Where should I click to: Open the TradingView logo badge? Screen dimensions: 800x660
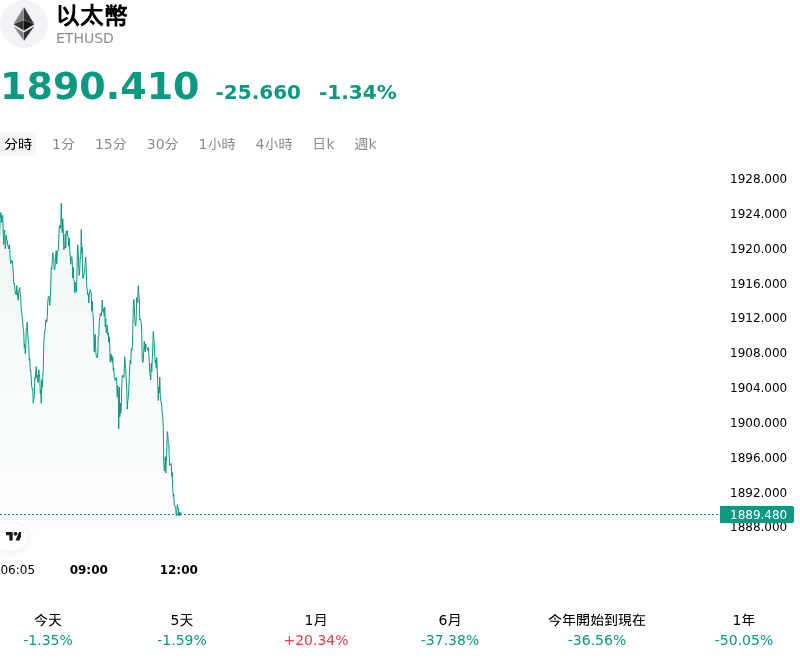pyautogui.click(x=13, y=536)
